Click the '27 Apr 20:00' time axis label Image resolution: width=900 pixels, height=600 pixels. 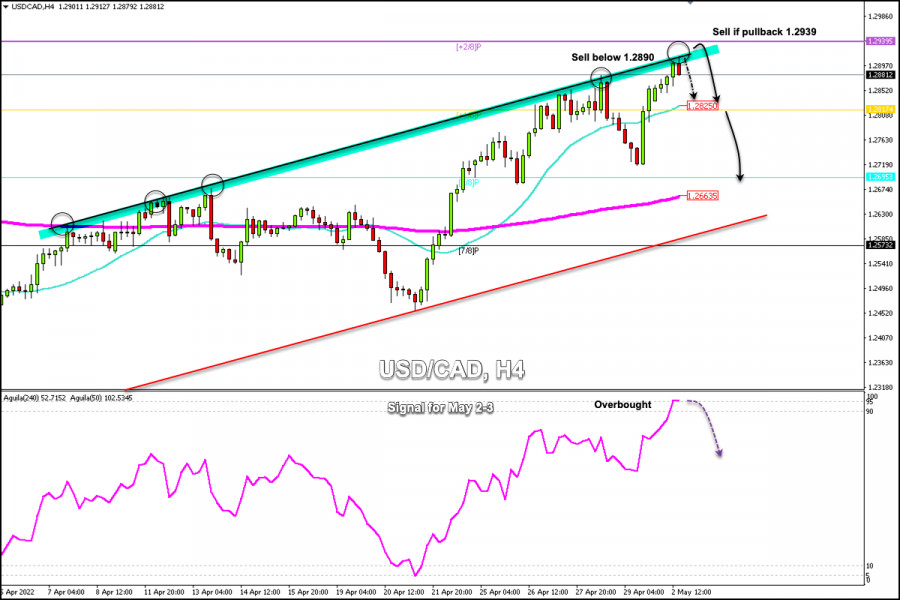596,592
